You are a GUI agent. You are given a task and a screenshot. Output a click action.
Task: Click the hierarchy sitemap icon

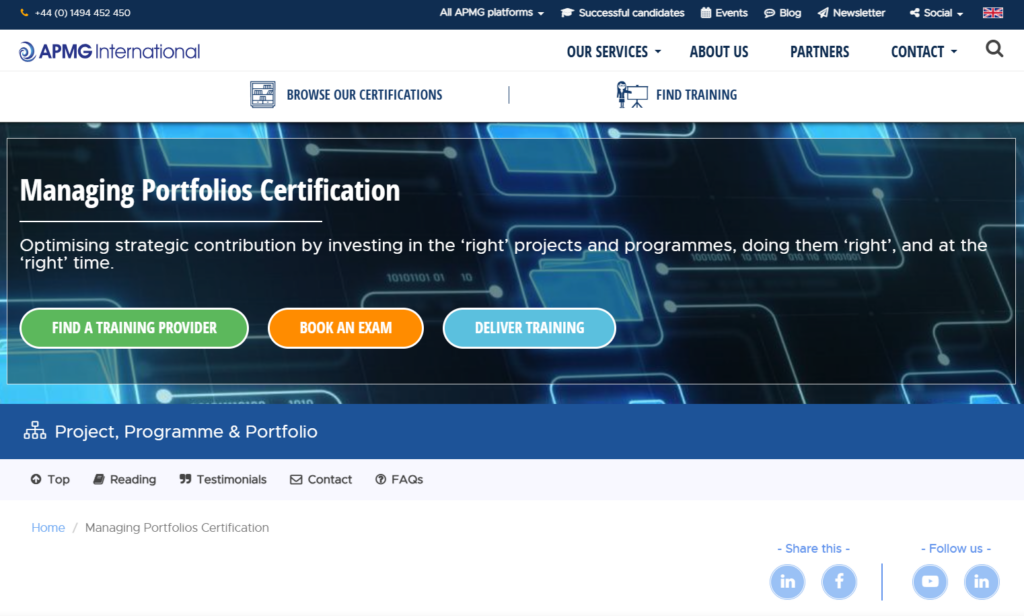tap(35, 431)
